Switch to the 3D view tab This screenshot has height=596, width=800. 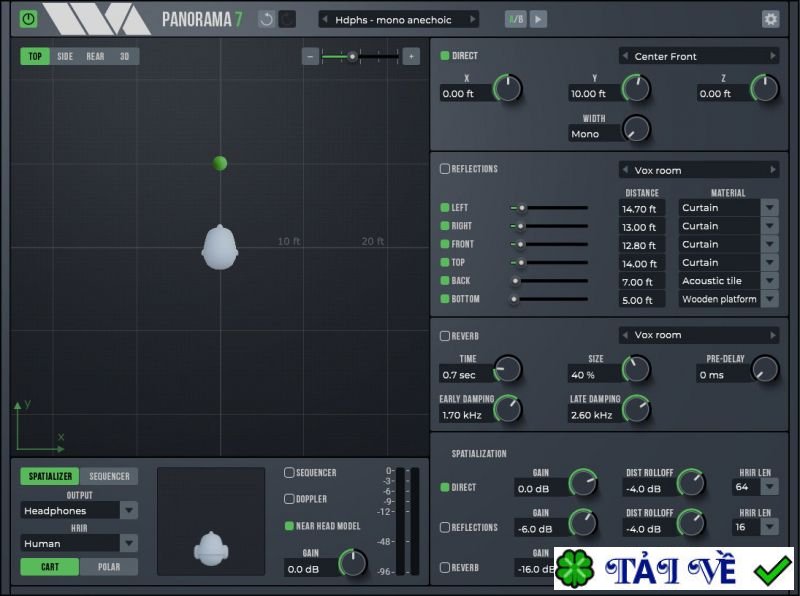(x=124, y=57)
